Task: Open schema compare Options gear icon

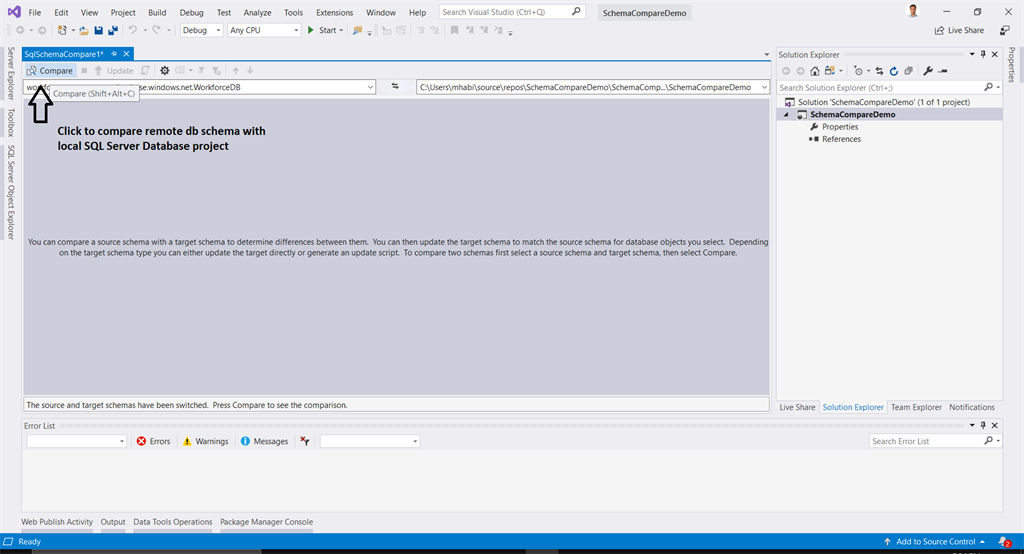Action: click(165, 71)
